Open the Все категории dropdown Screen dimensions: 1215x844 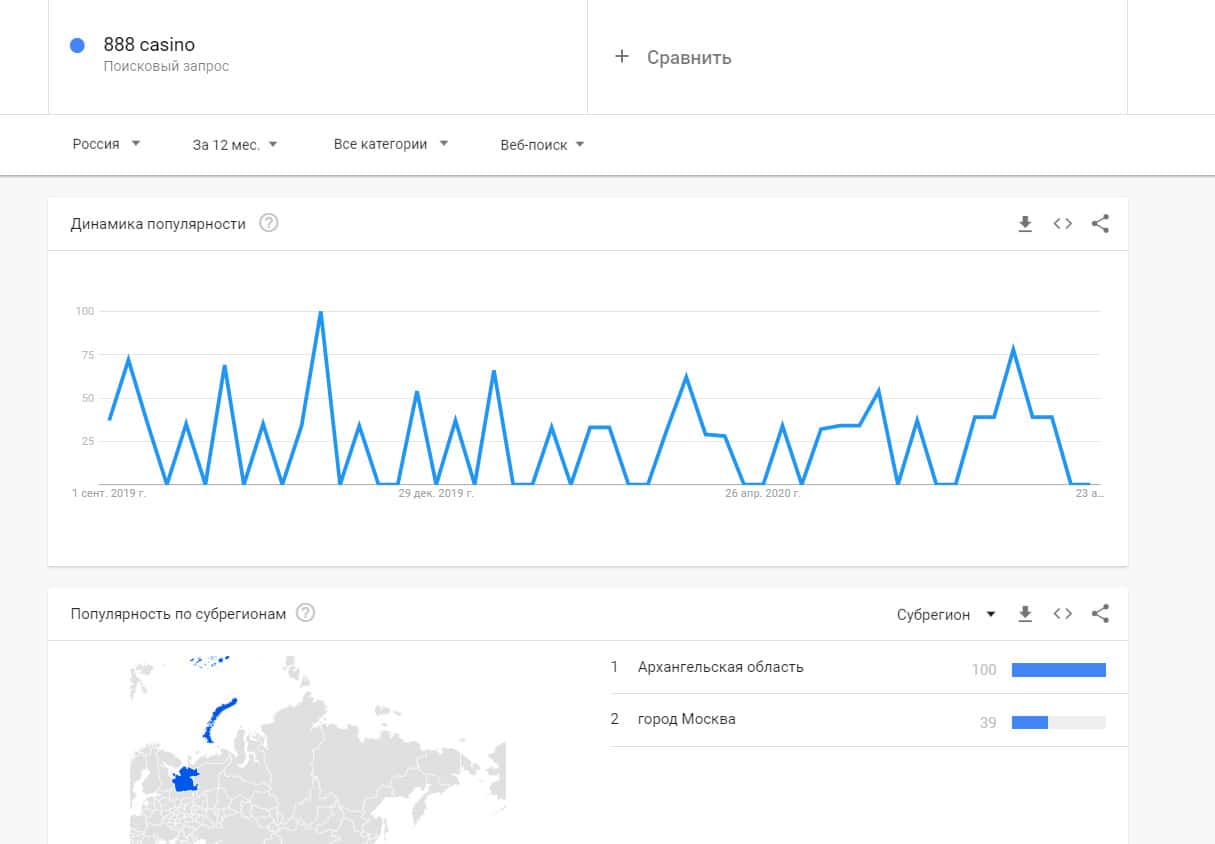(390, 144)
